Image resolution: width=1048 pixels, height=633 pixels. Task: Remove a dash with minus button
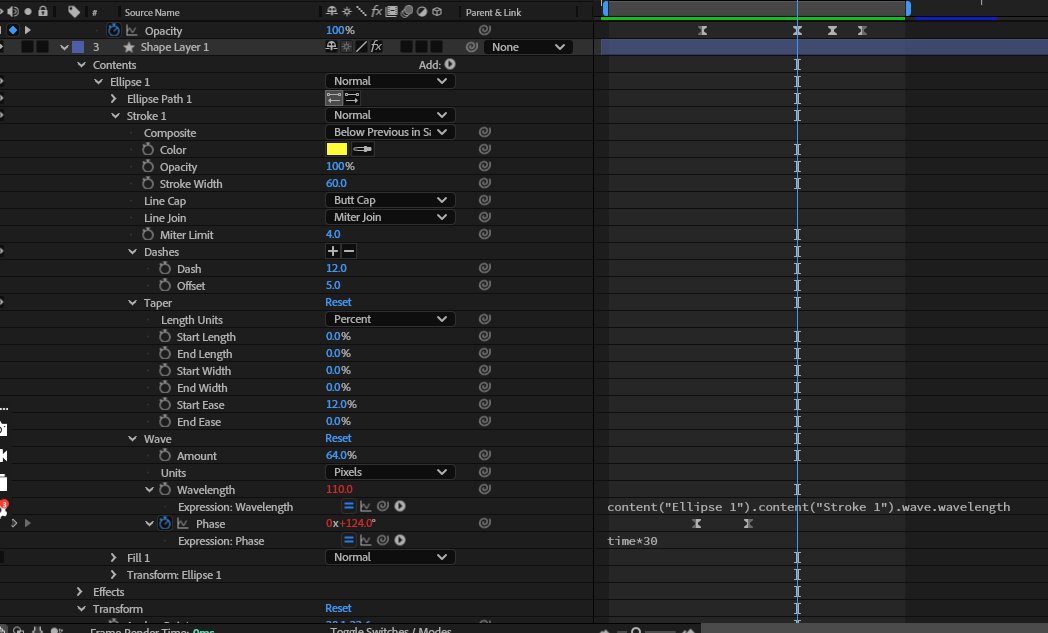pyautogui.click(x=349, y=251)
